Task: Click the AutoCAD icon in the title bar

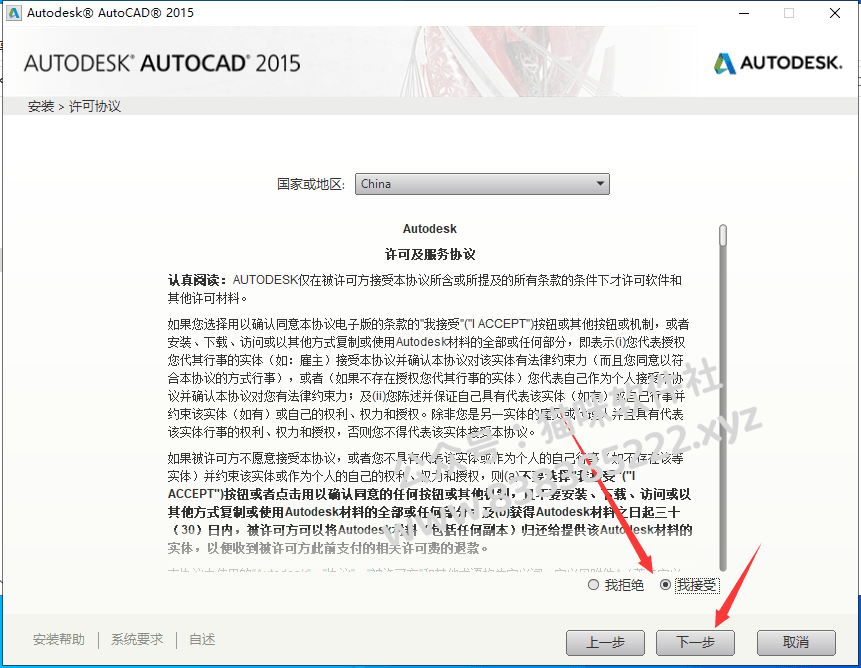Action: (13, 13)
